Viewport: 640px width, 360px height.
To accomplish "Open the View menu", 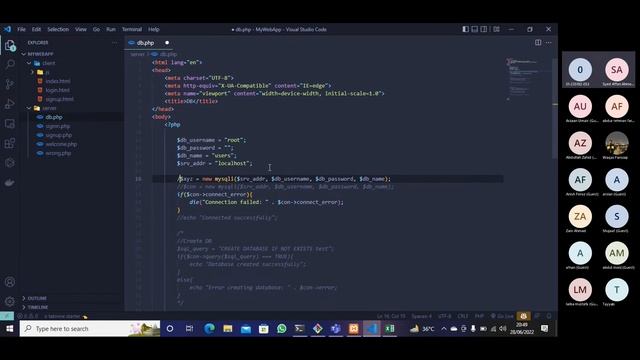I will 80,29.
